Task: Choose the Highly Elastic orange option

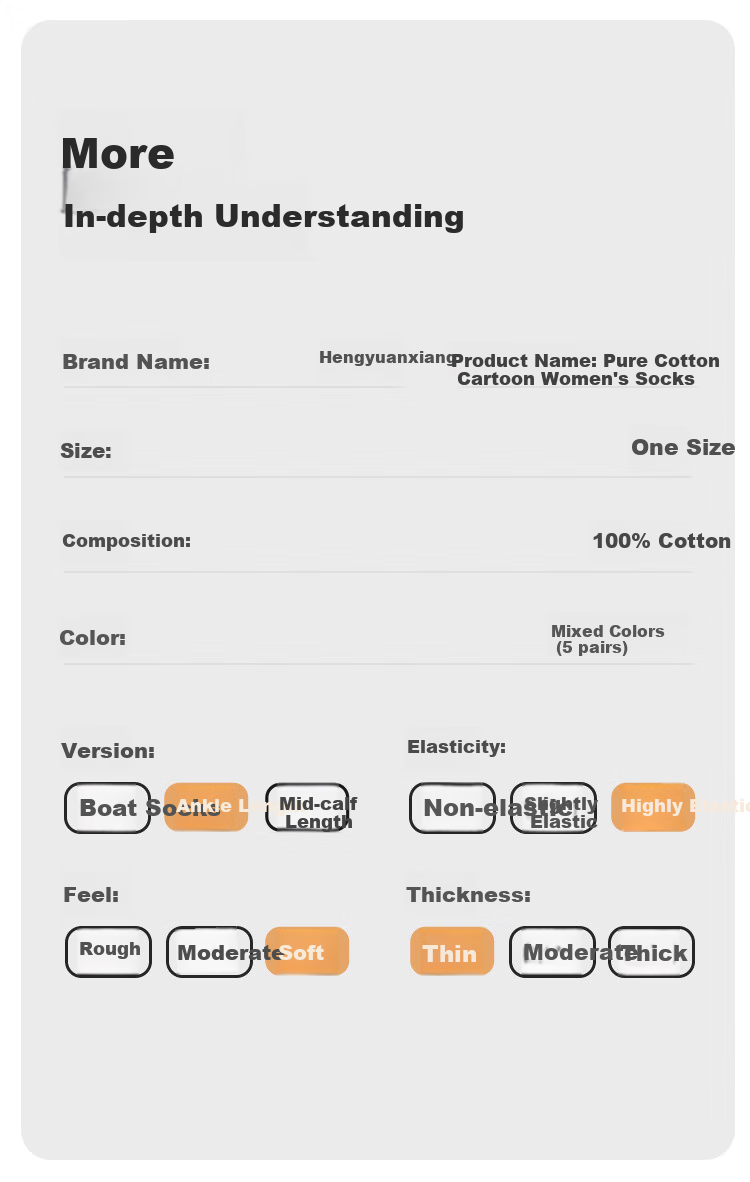Action: click(653, 807)
